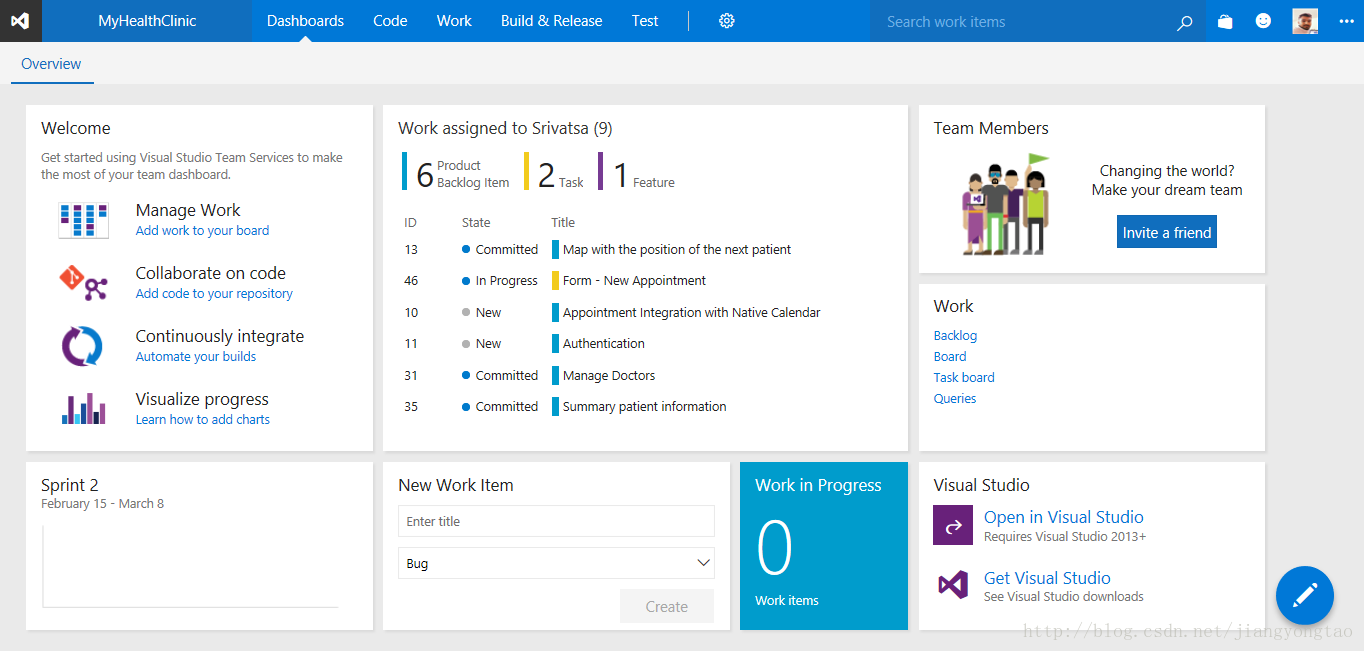Click the Title column header
The image size is (1364, 651).
pos(563,223)
